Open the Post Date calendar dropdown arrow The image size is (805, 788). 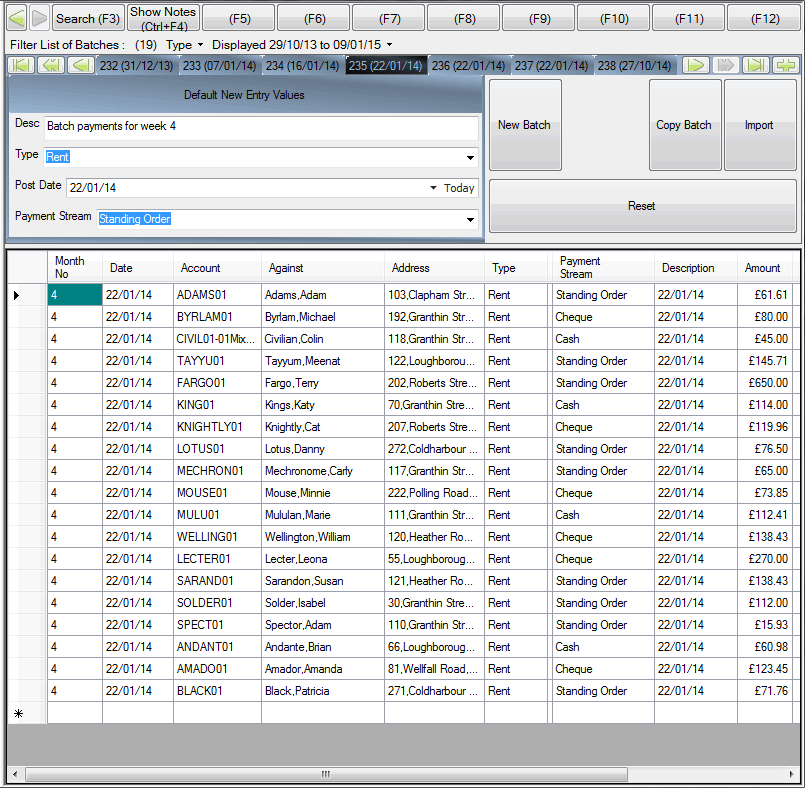click(433, 188)
